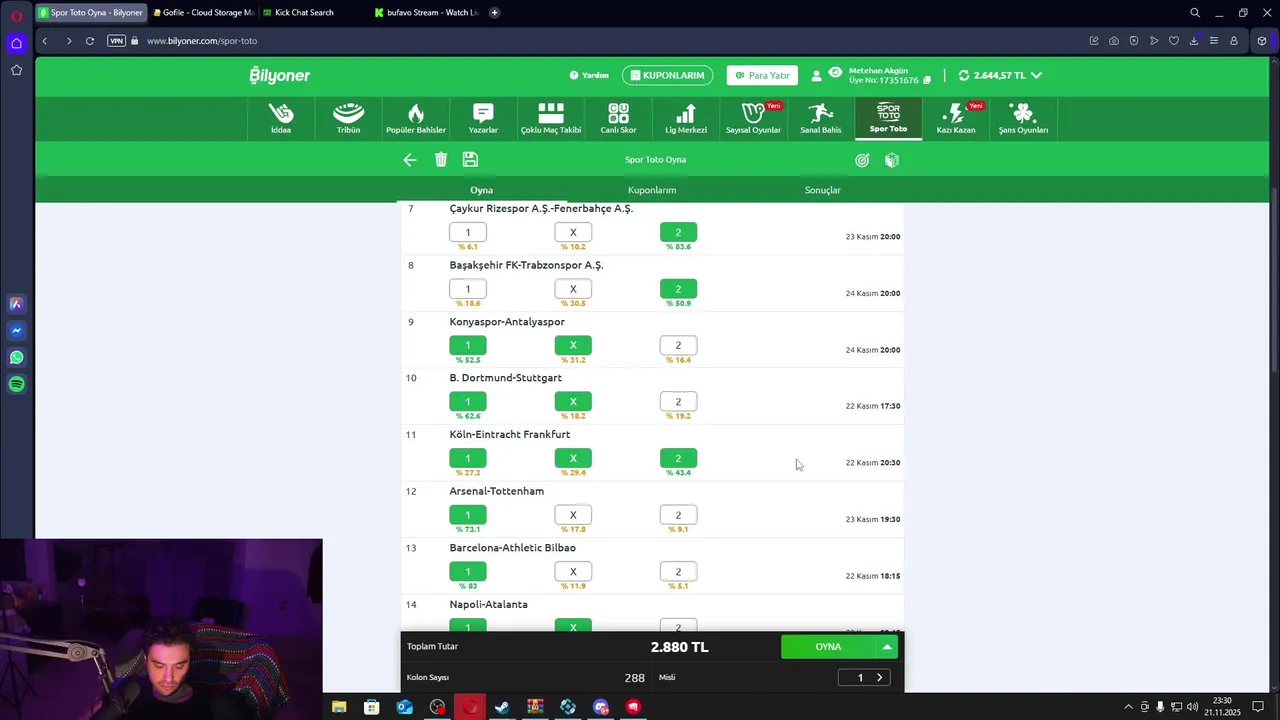1280x720 pixels.
Task: Expand the OYNA button arrow
Action: [887, 647]
